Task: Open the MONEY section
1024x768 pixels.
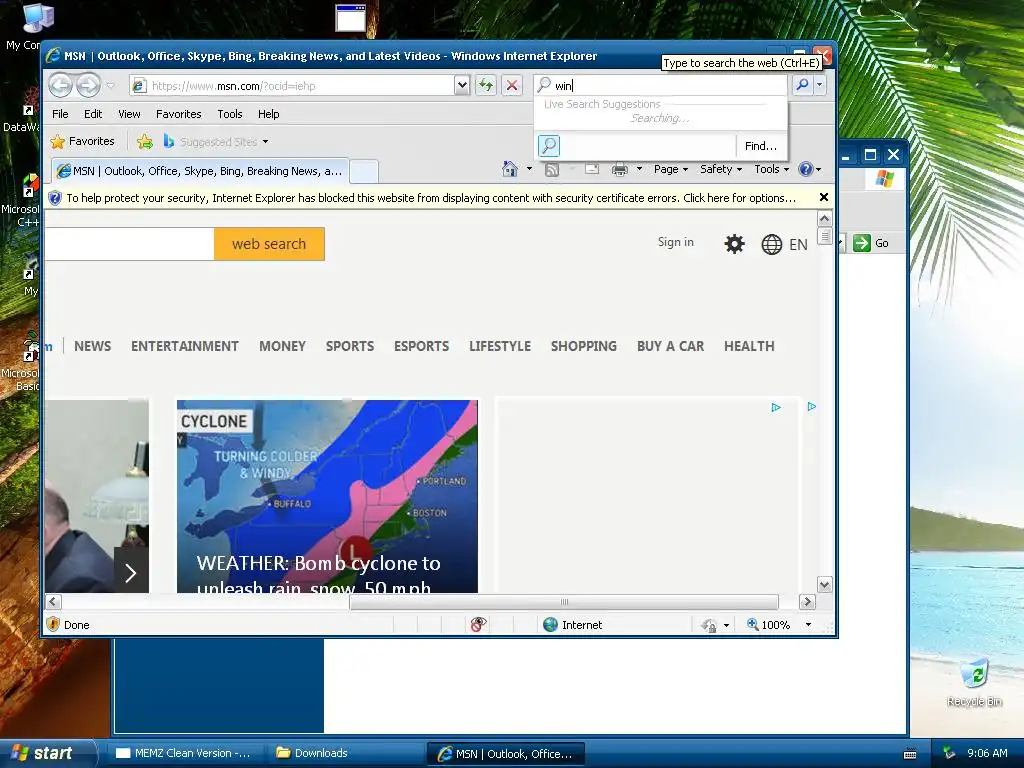Action: [x=282, y=346]
